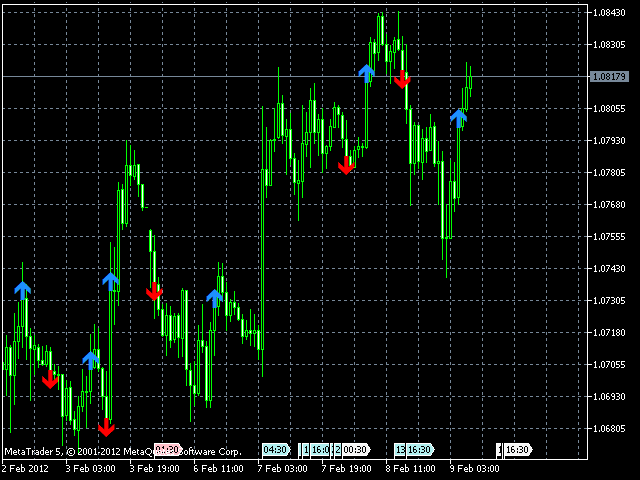640x480 pixels.
Task: Click the leftmost blue up arrow signal
Action: pyautogui.click(x=22, y=290)
